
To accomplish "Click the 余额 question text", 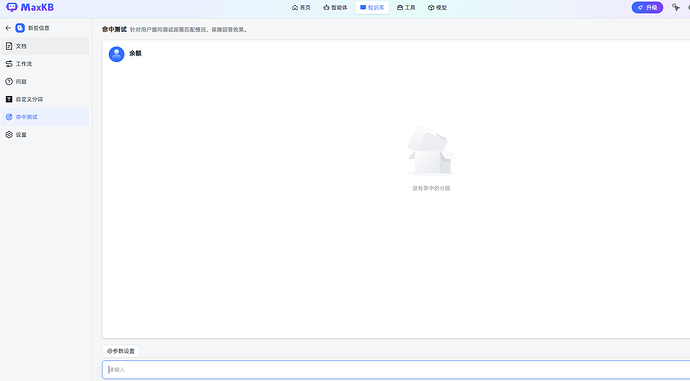I will click(135, 53).
